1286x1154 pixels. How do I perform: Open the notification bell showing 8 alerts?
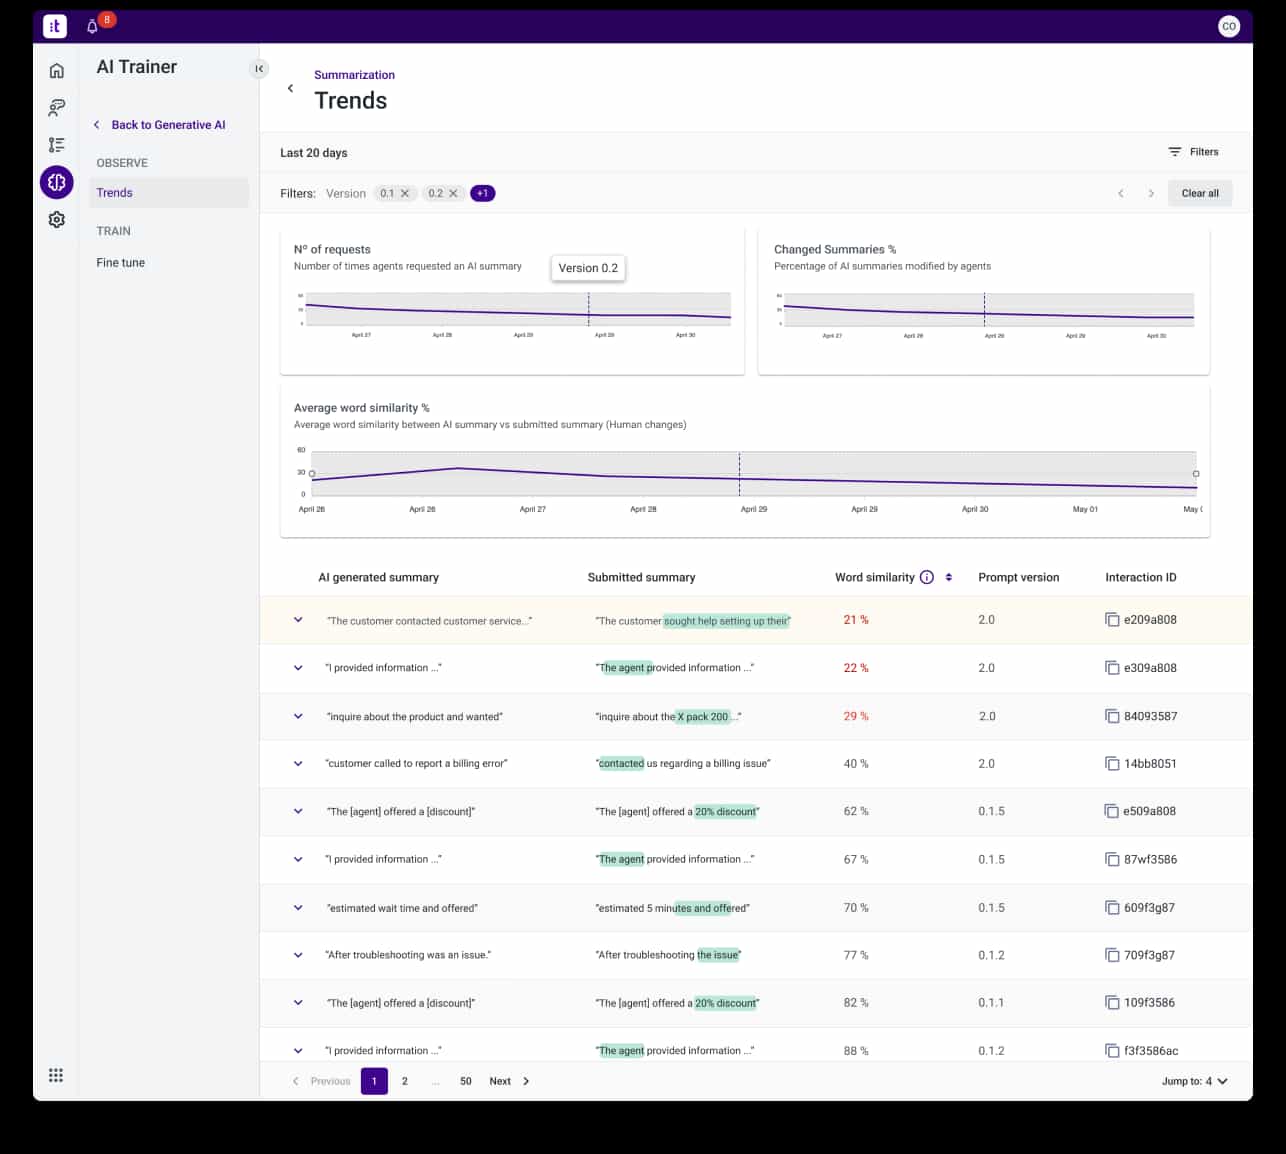(92, 24)
